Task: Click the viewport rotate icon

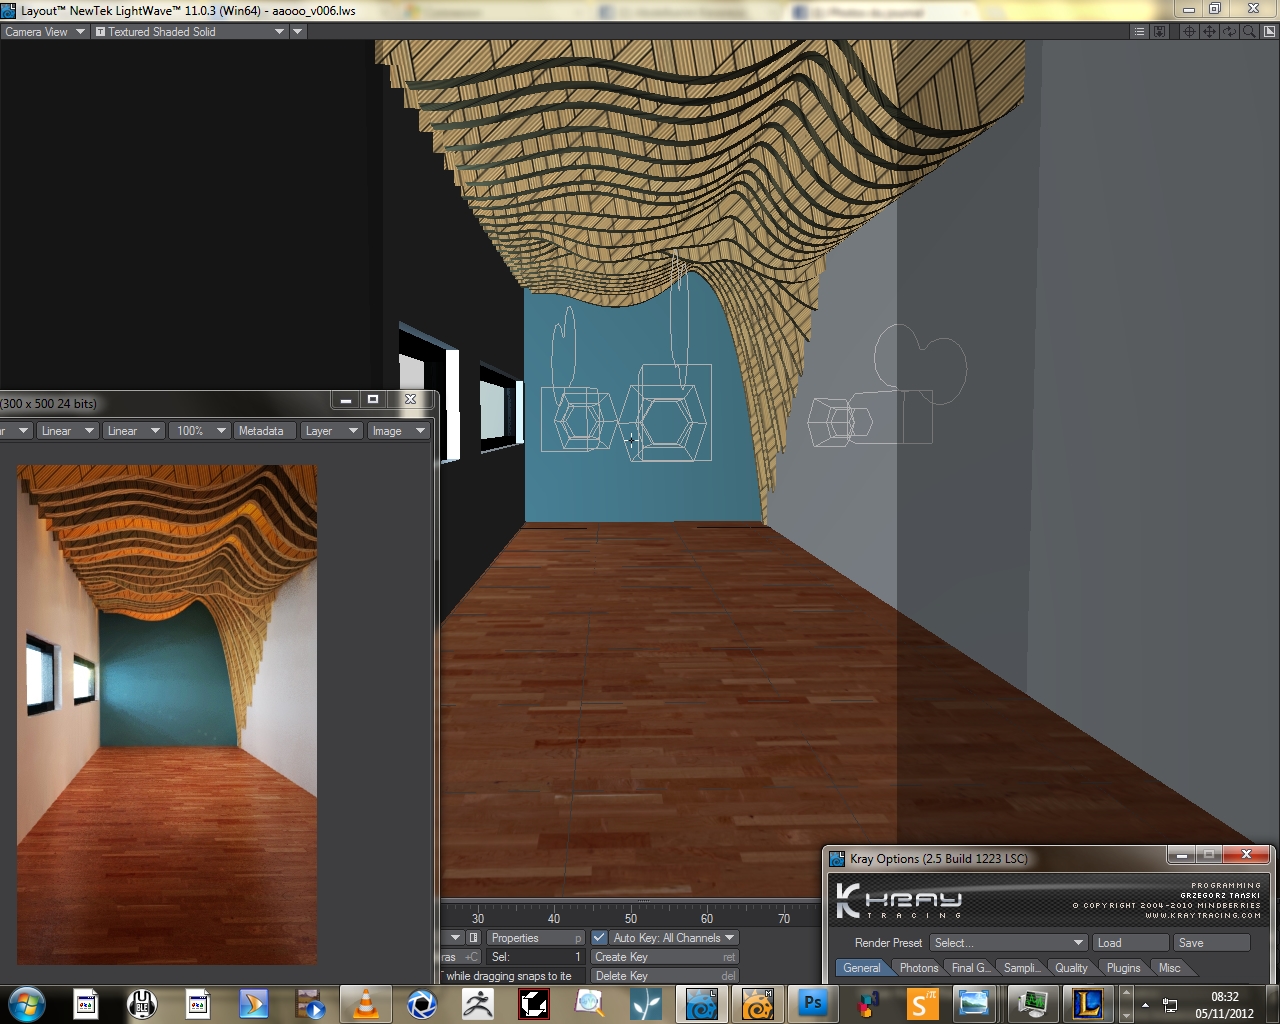Action: 1229,32
